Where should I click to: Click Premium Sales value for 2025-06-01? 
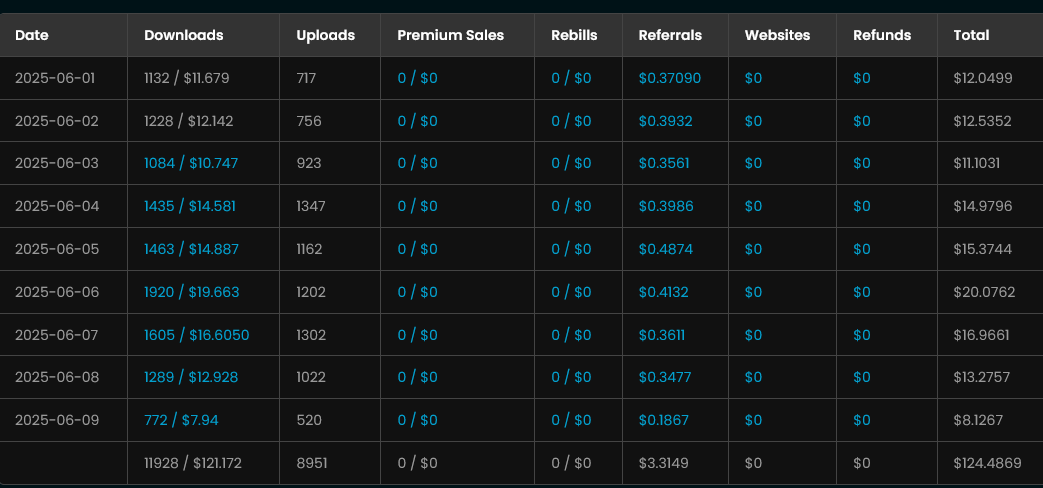pos(418,78)
